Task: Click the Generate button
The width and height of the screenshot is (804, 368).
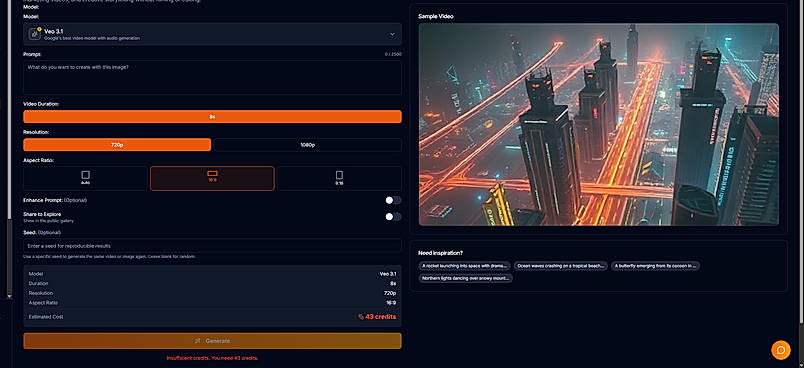Action: [x=212, y=341]
